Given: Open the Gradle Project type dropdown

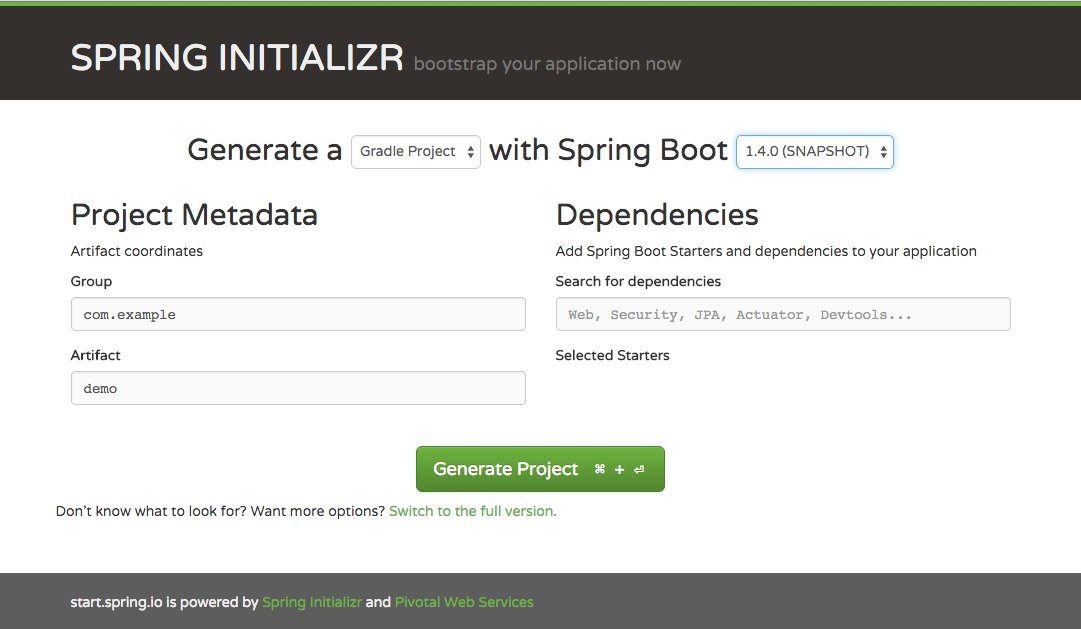Looking at the screenshot, I should tap(416, 152).
